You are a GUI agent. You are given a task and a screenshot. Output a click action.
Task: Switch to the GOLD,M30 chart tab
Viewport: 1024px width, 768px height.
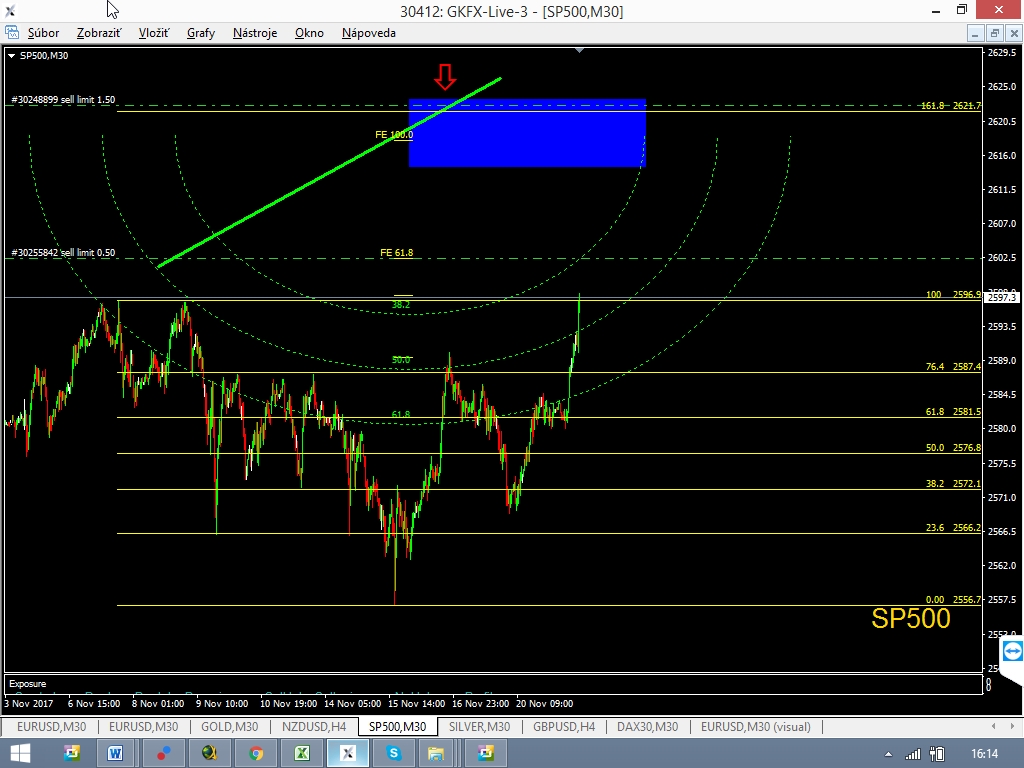tap(229, 727)
